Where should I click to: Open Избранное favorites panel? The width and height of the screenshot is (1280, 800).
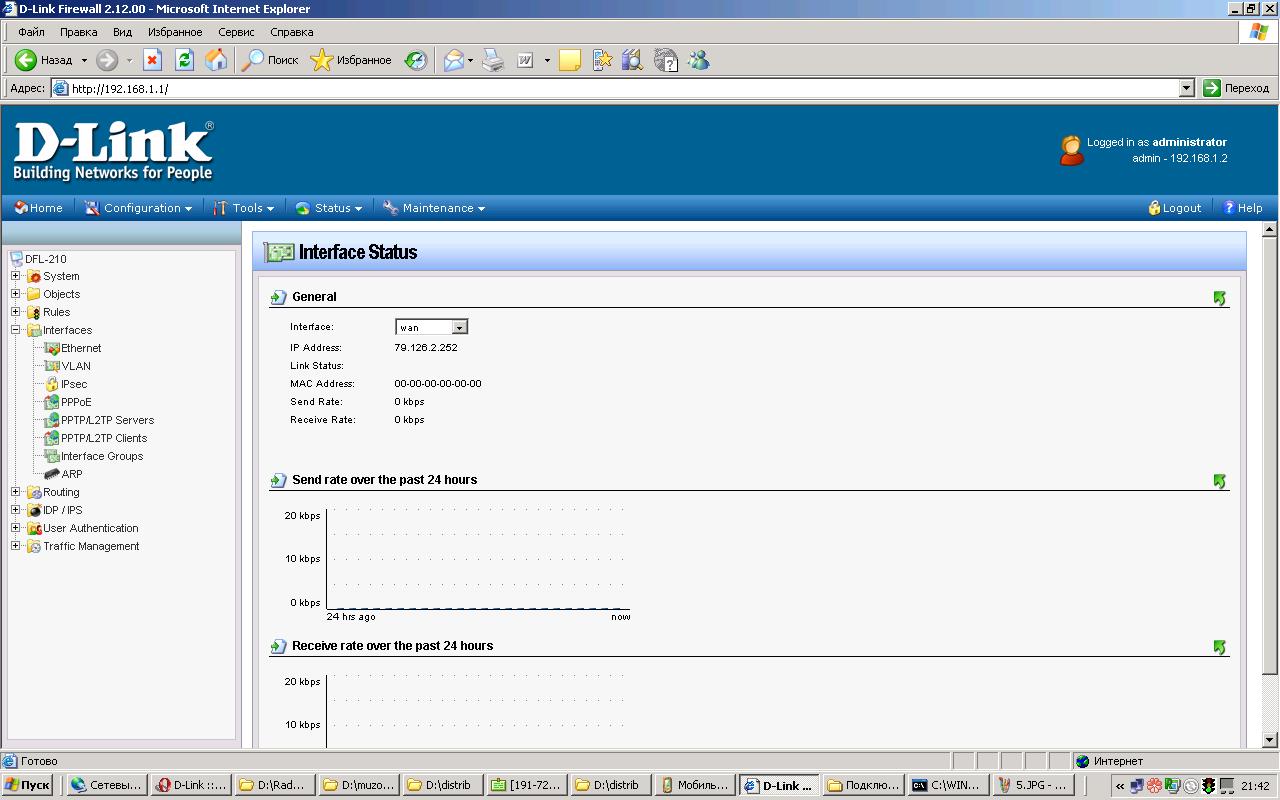(x=351, y=60)
